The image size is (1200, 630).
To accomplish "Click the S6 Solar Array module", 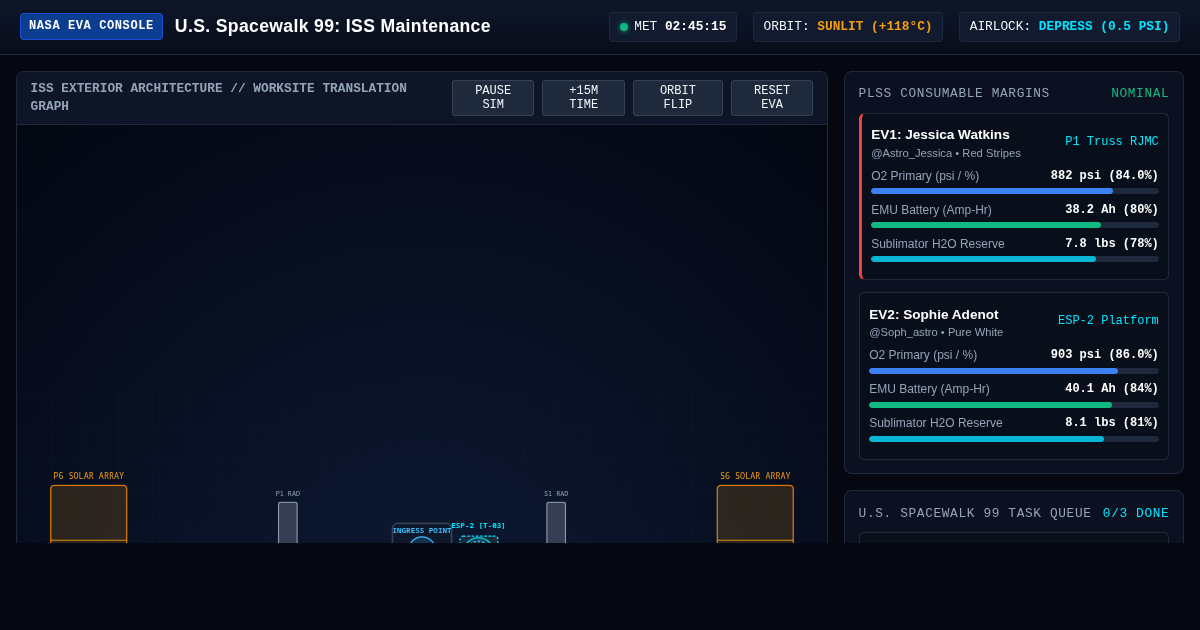I will tap(755, 514).
